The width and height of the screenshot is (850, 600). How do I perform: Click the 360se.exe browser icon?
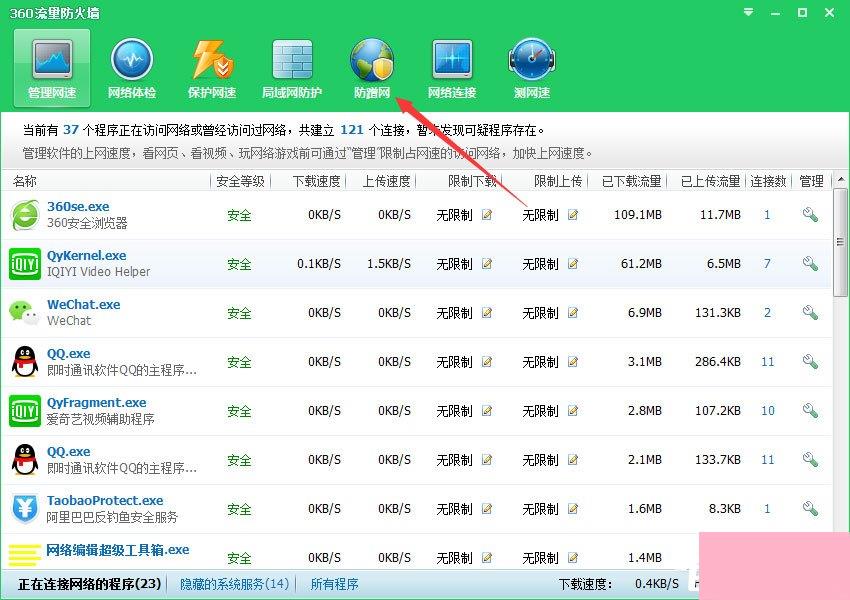click(x=25, y=215)
